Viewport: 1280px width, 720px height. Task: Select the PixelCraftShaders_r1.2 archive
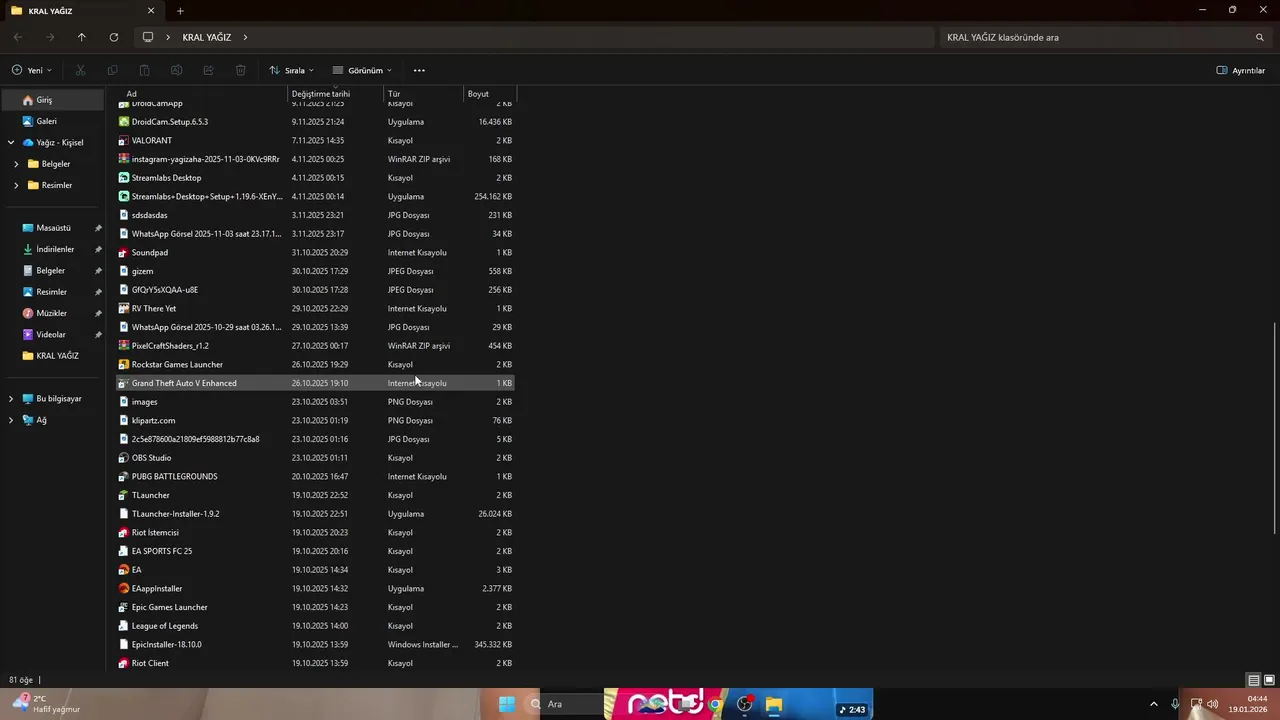click(316, 346)
